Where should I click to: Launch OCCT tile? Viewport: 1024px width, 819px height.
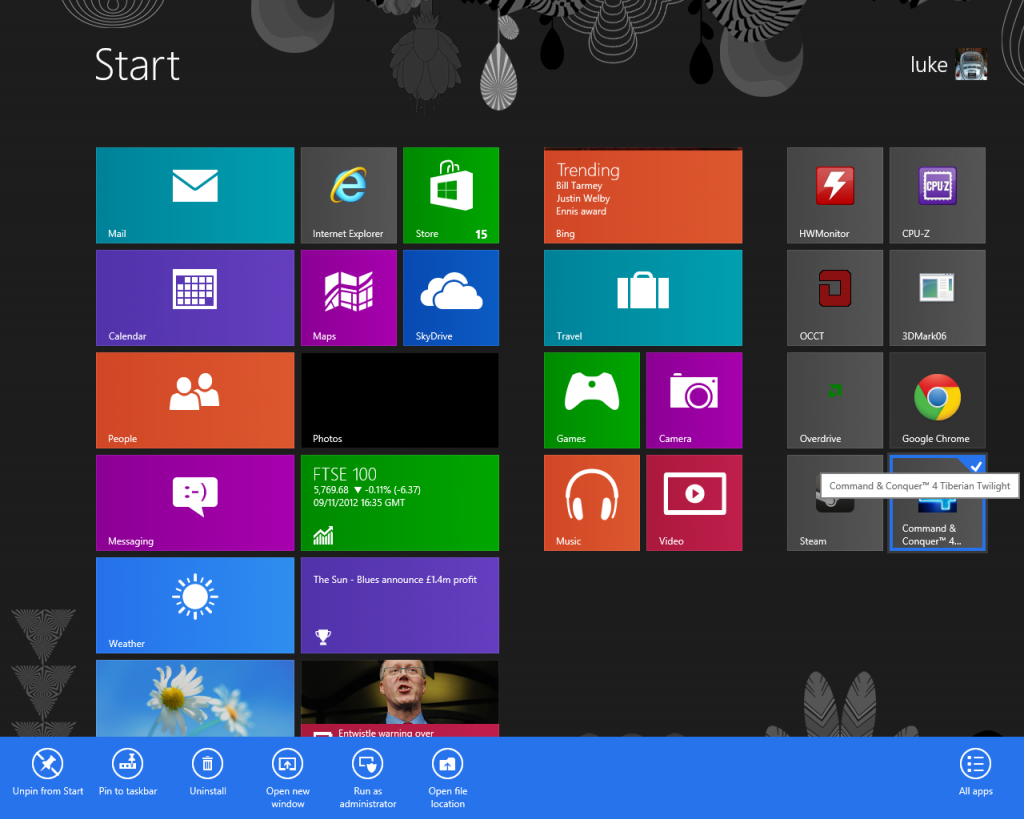tap(835, 298)
